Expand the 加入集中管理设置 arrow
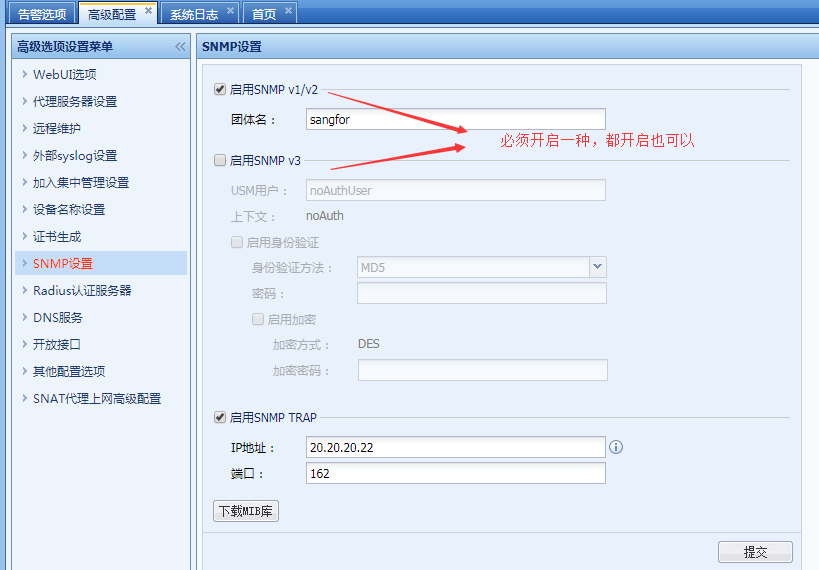This screenshot has height=570, width=819. (25, 182)
